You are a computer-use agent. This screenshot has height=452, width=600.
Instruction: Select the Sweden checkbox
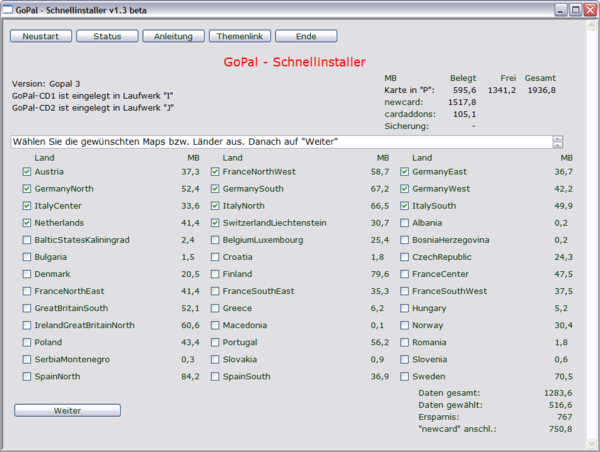click(x=404, y=377)
